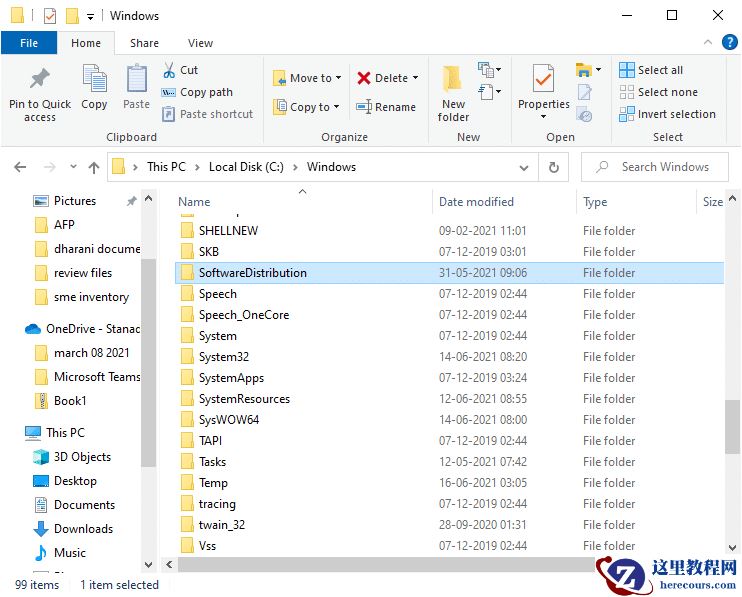This screenshot has height=597, width=742.
Task: Open the New item icon menu
Action: pos(489,70)
